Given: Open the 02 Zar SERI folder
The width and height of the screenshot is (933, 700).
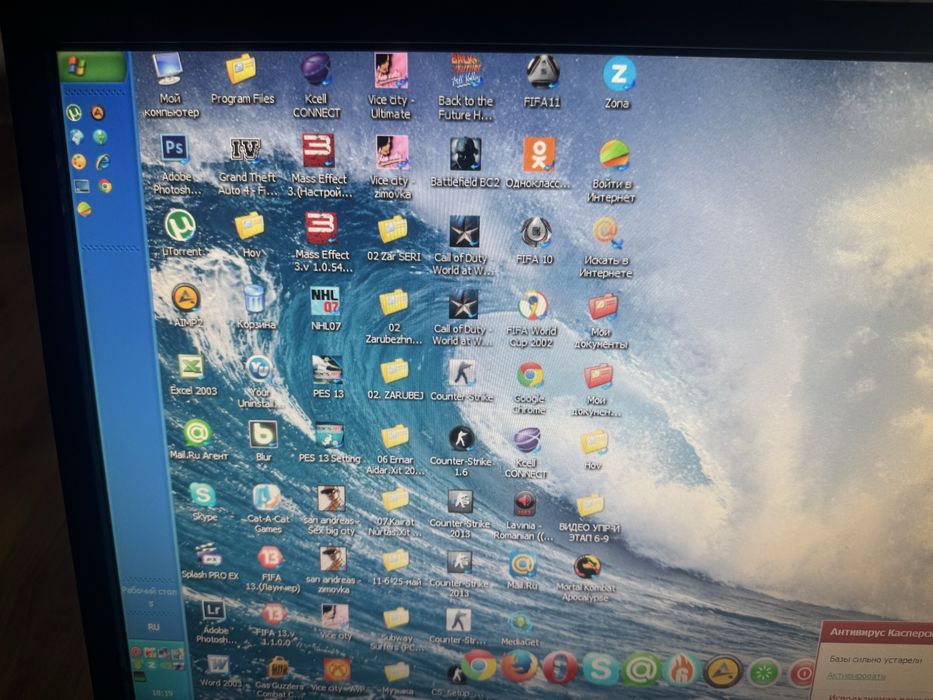Looking at the screenshot, I should coord(393,239).
